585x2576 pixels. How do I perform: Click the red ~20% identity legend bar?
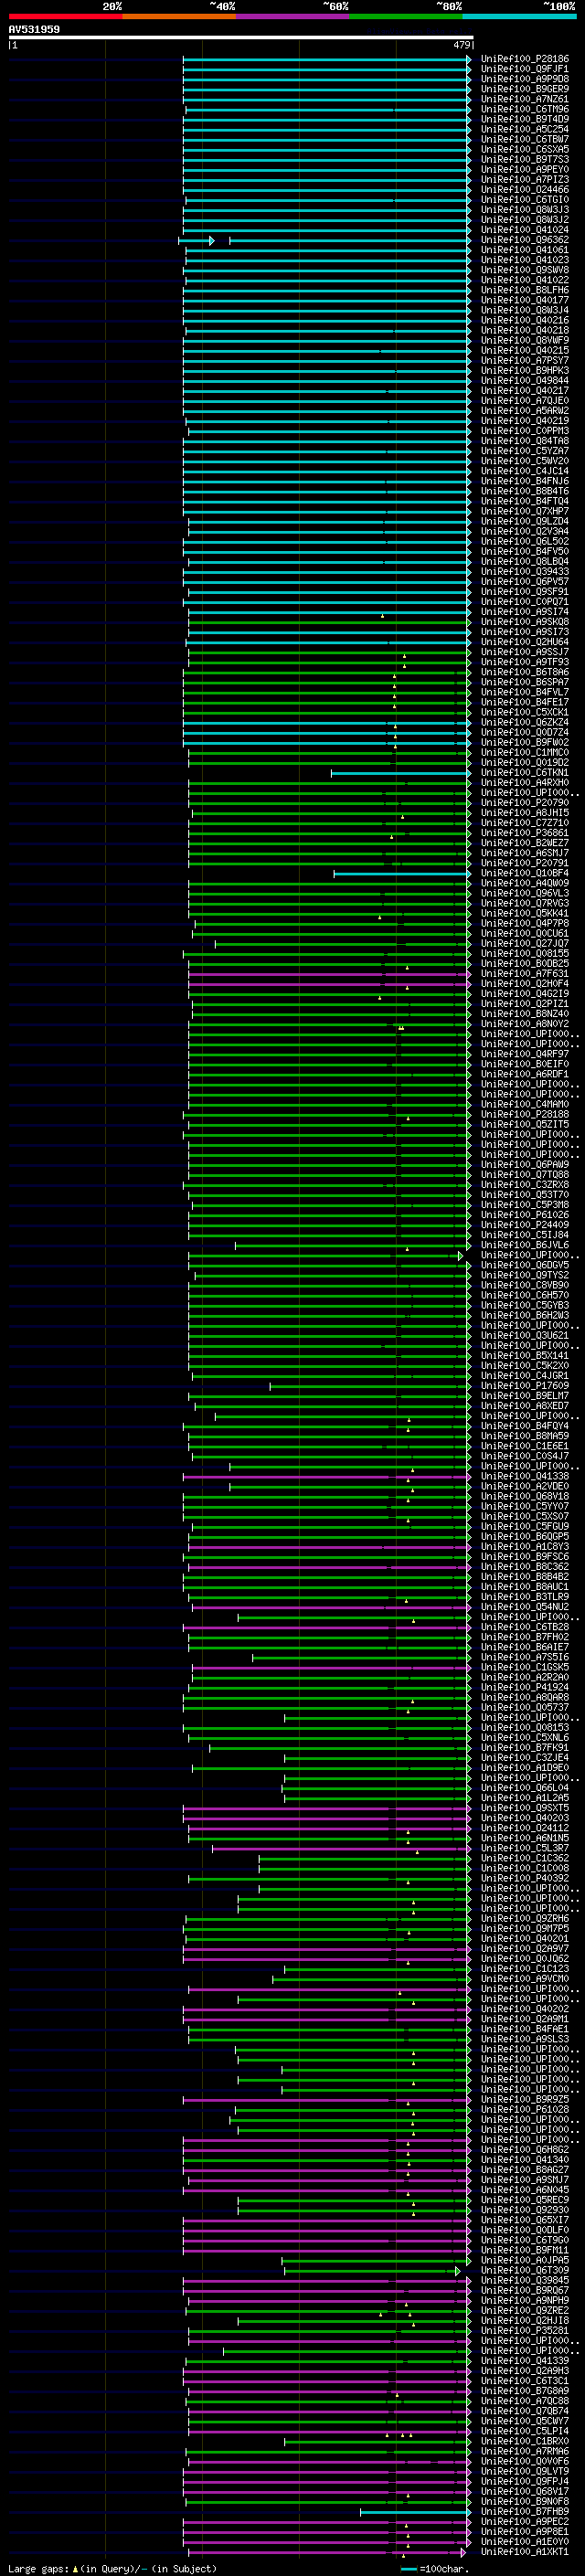(65, 16)
